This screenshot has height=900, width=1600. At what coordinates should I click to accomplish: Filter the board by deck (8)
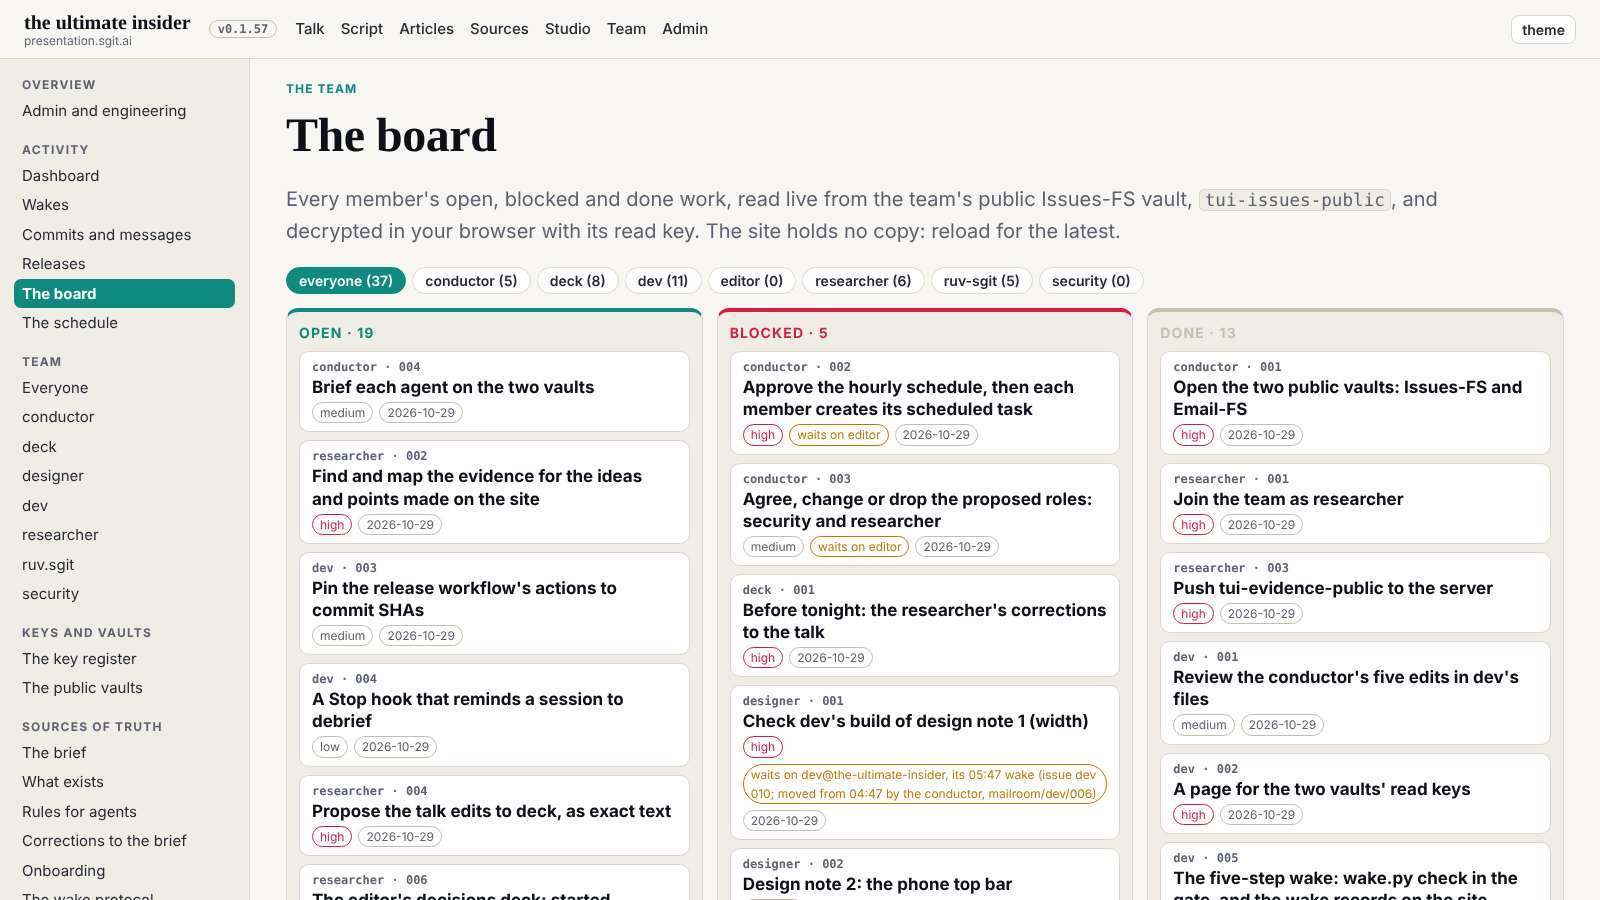(577, 281)
